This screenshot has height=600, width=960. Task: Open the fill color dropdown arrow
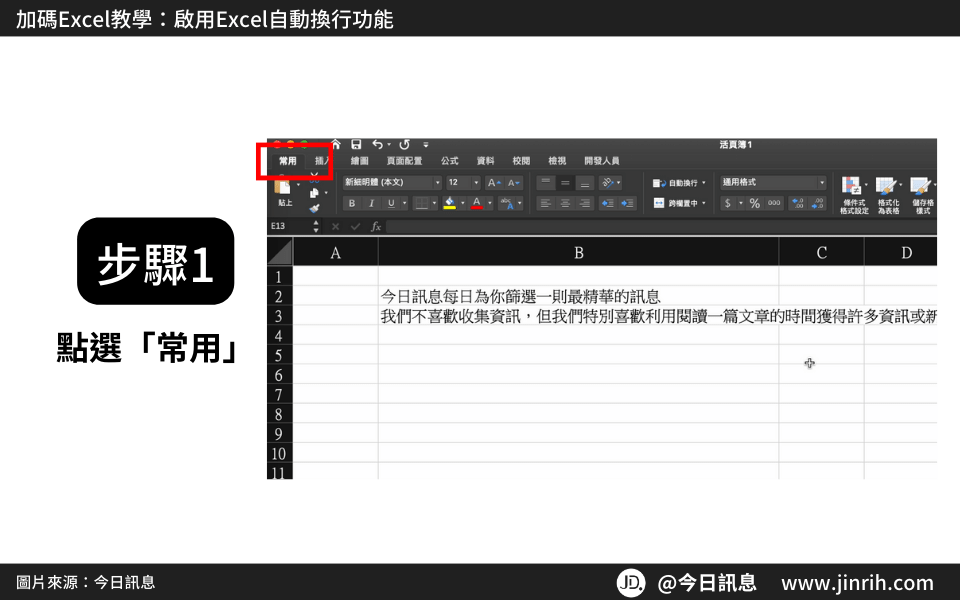463,203
